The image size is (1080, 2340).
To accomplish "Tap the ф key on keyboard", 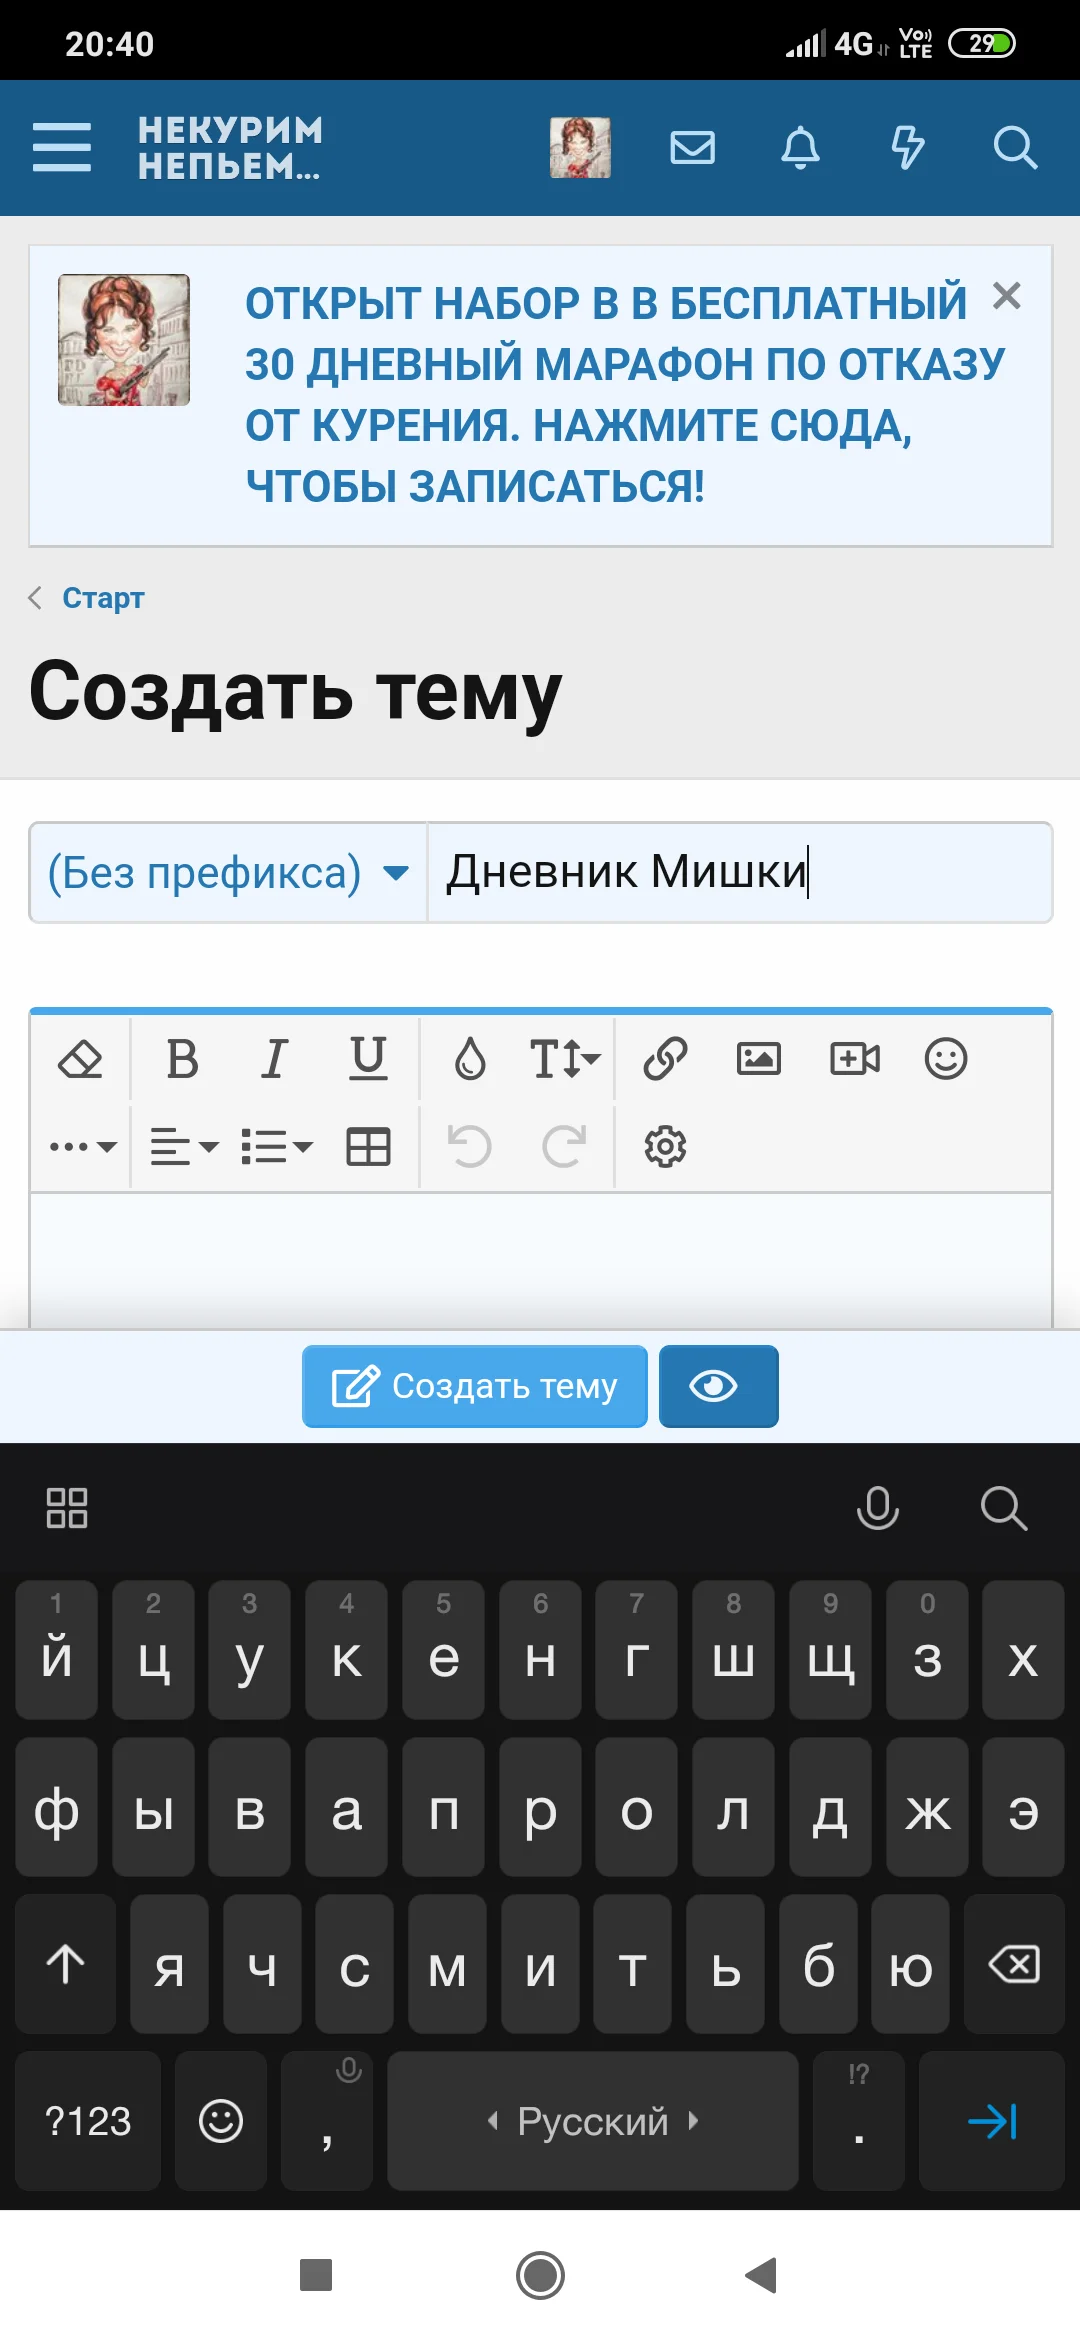I will point(57,1807).
